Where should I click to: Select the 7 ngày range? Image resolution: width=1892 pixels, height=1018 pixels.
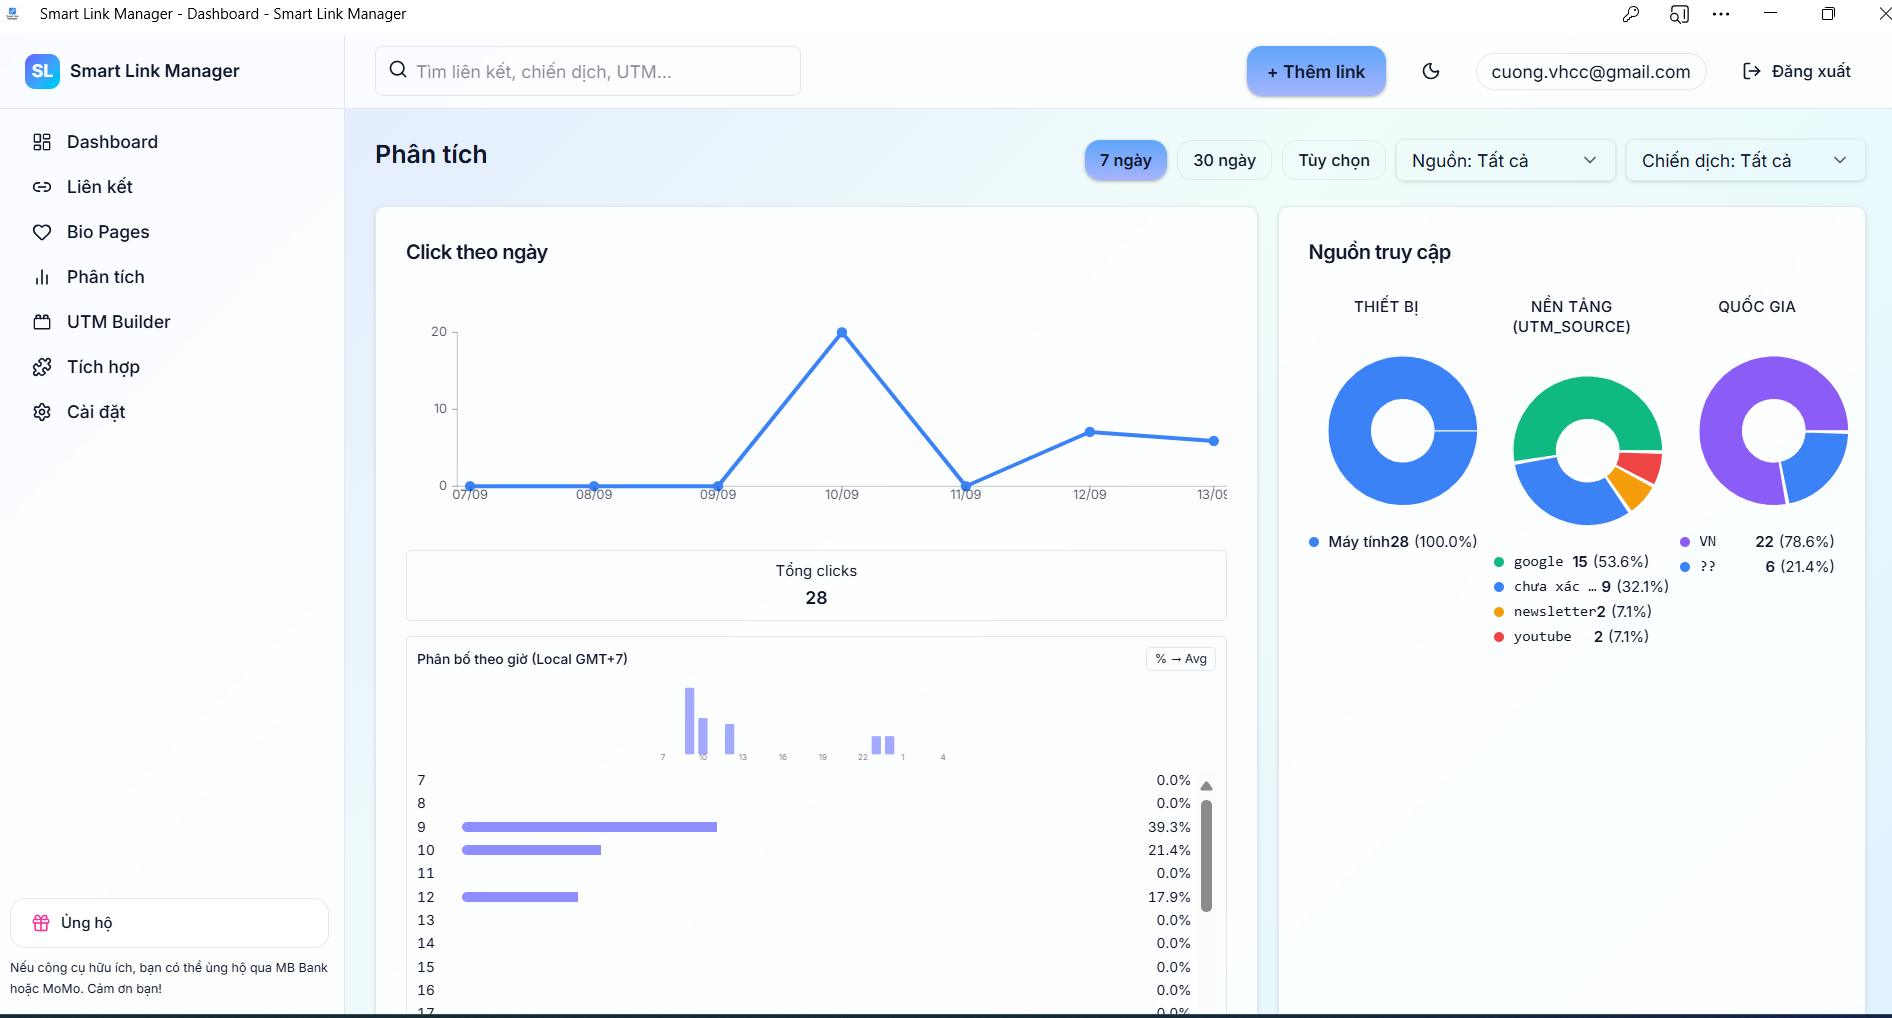pos(1126,160)
